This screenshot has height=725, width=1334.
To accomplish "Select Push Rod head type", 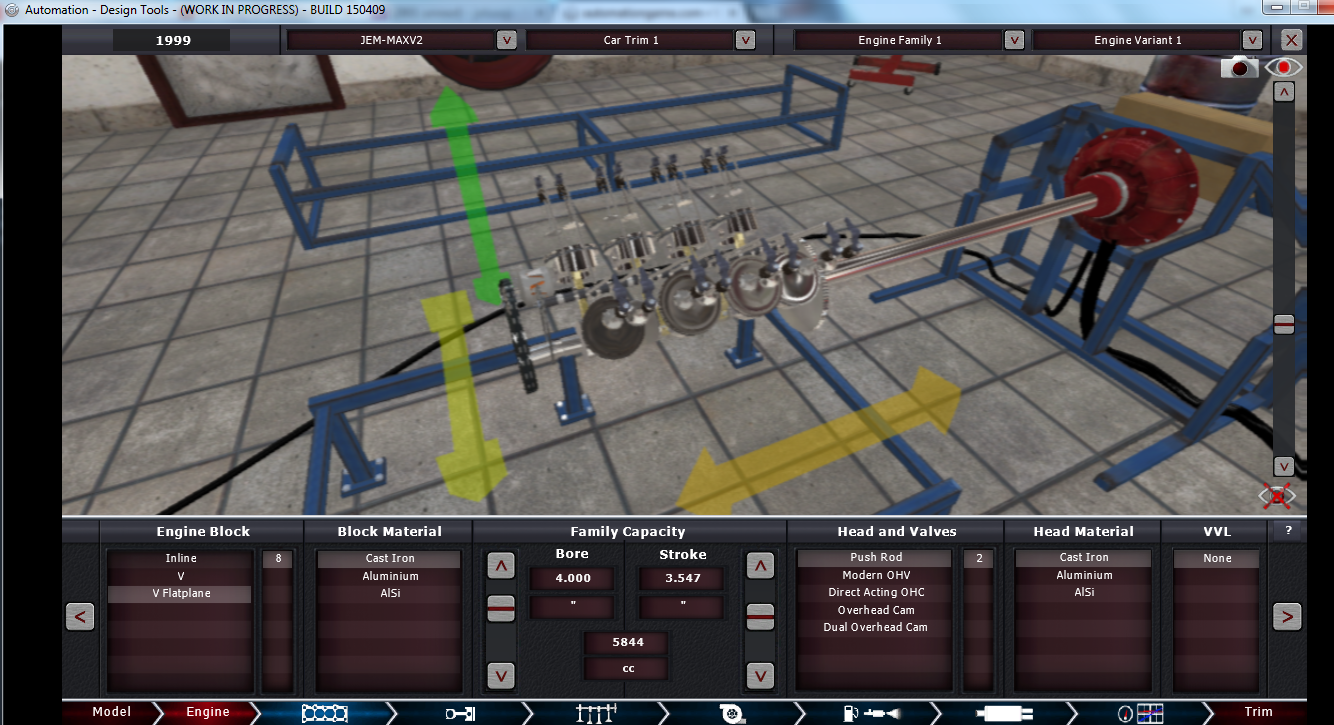I will (876, 557).
